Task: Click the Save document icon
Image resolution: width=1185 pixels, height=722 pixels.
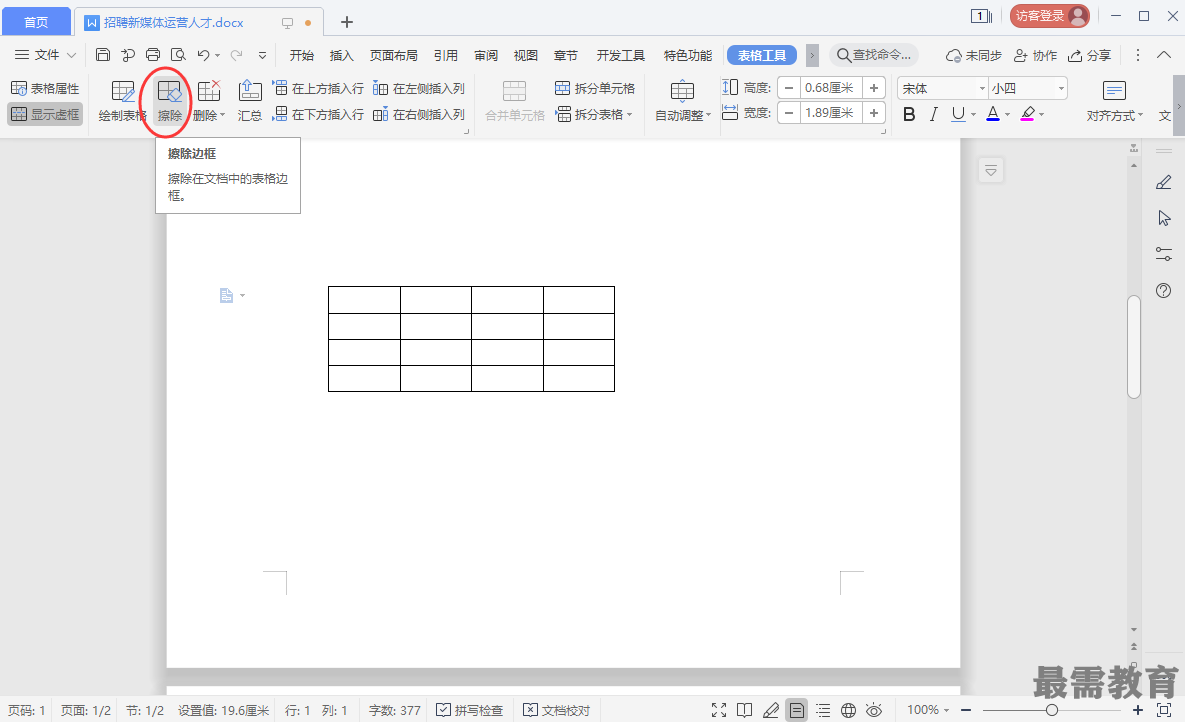Action: [x=103, y=54]
